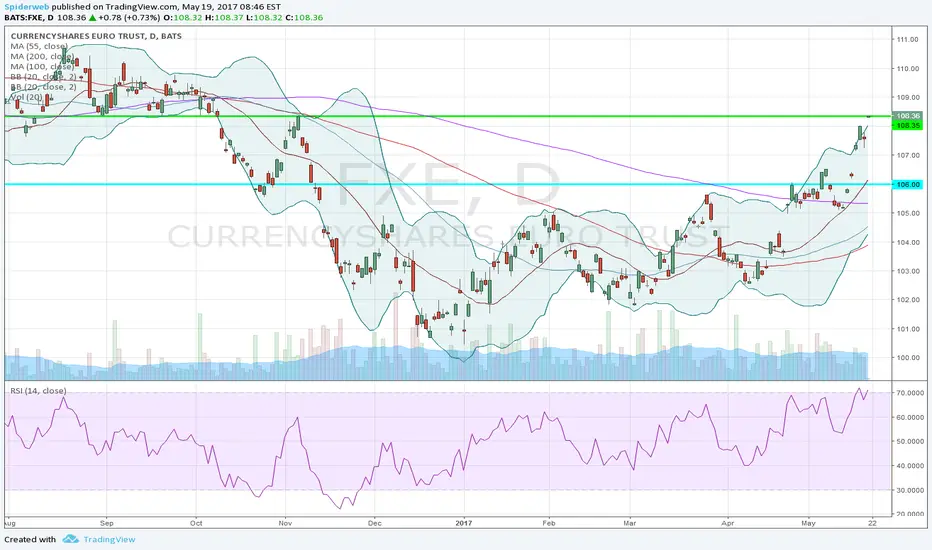This screenshot has width=932, height=550.
Task: Click the H:108.37 high value
Action: (x=223, y=17)
